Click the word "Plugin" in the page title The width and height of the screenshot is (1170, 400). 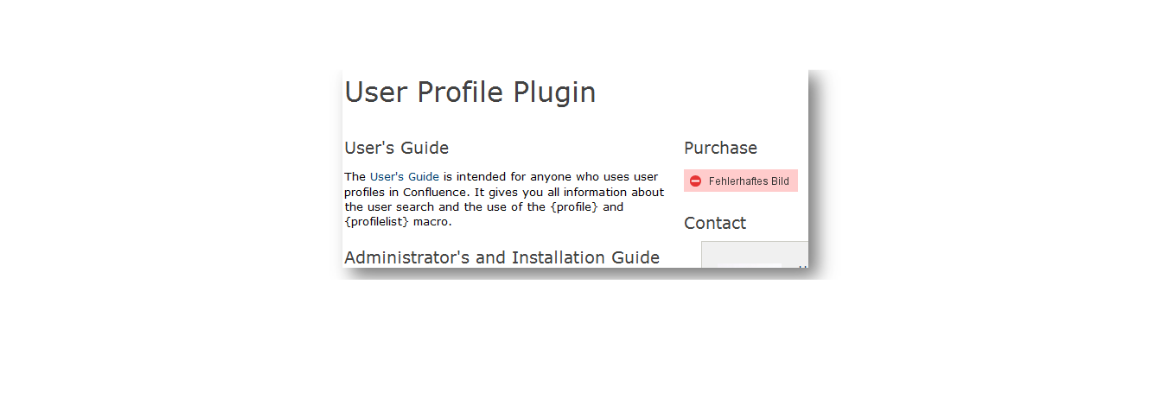554,93
